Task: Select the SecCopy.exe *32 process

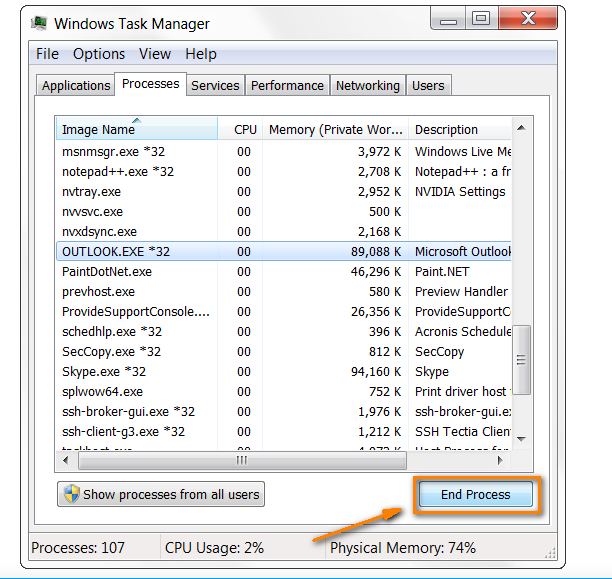Action: click(x=284, y=351)
